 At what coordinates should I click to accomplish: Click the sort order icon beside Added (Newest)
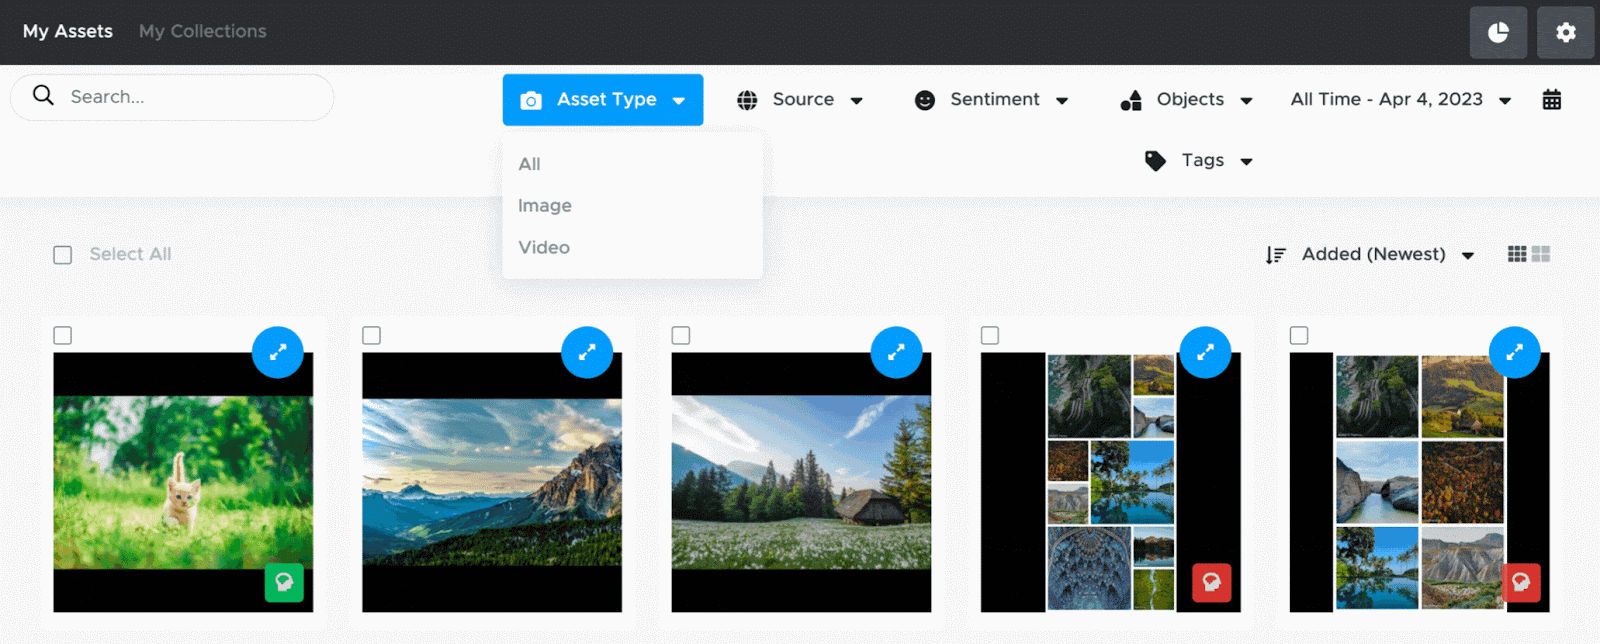click(1275, 255)
